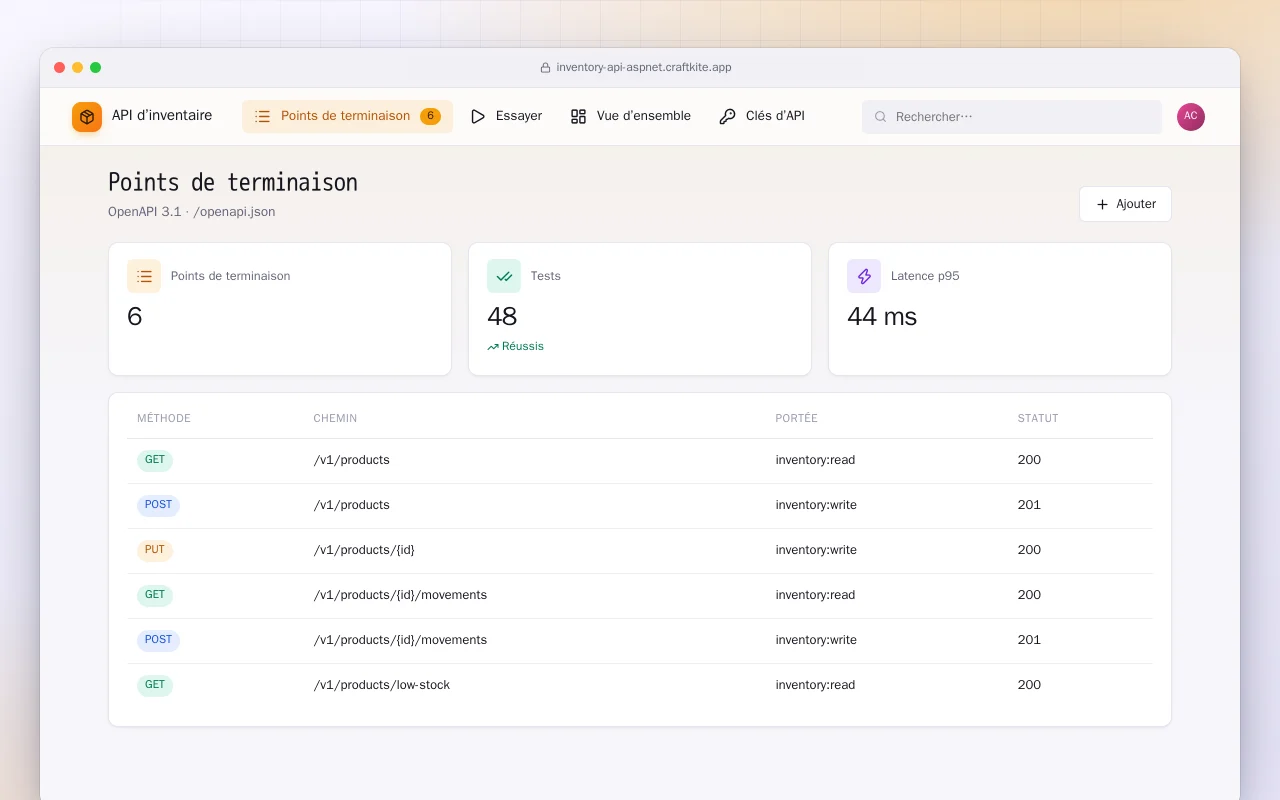Click the lock icon in the address bar

(545, 68)
